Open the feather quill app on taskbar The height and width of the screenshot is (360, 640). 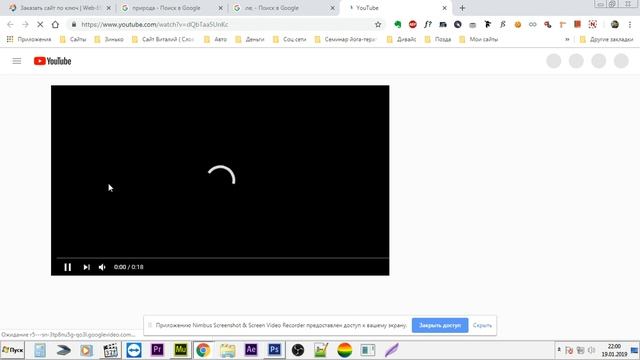click(x=391, y=350)
